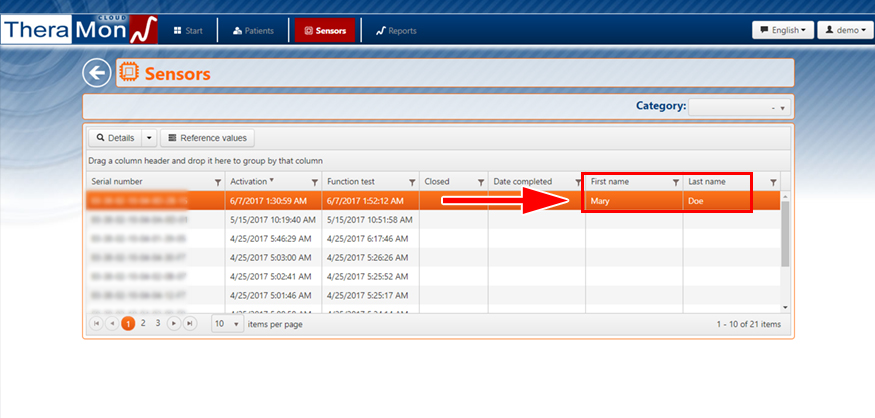Click the Last name filter icon
Viewport: 875px width, 418px height.
coord(773,182)
